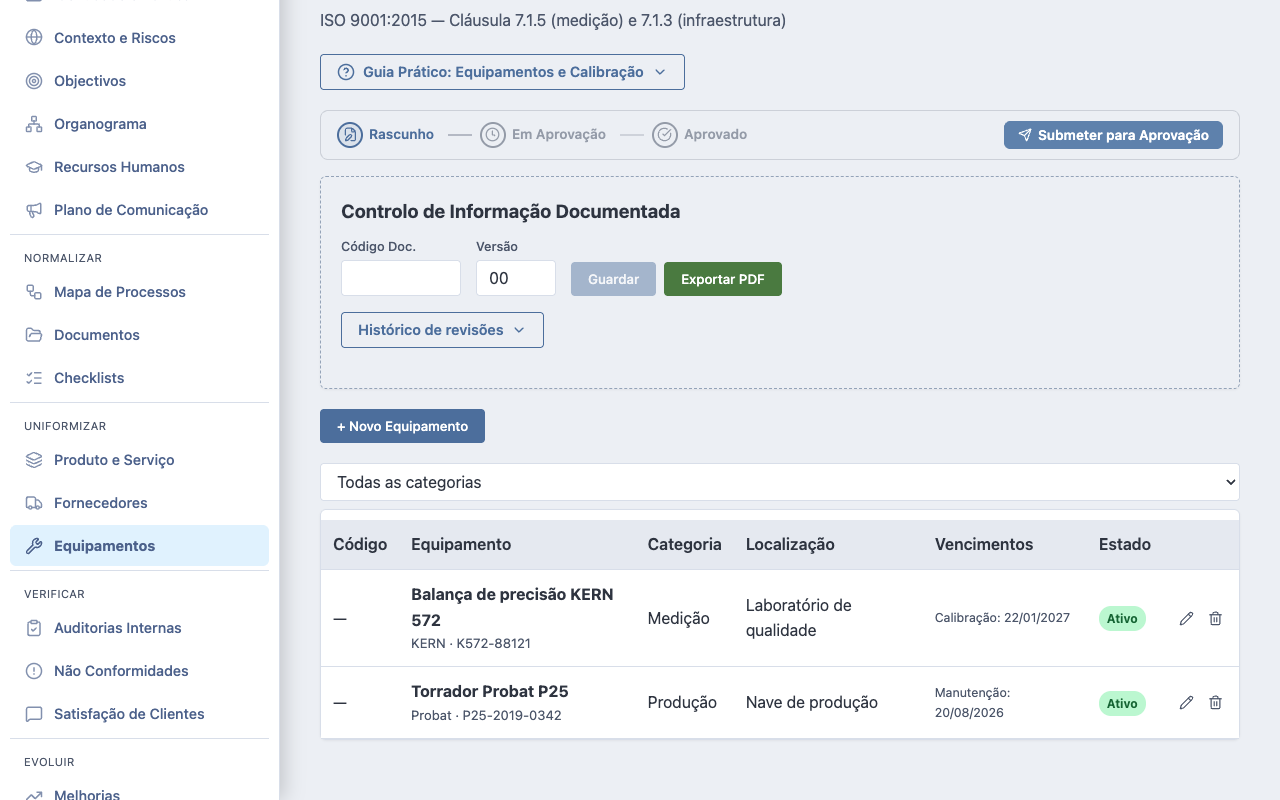Screen dimensions: 1280x800
Task: Click Submeter para Aprovação button
Action: [x=1113, y=135]
